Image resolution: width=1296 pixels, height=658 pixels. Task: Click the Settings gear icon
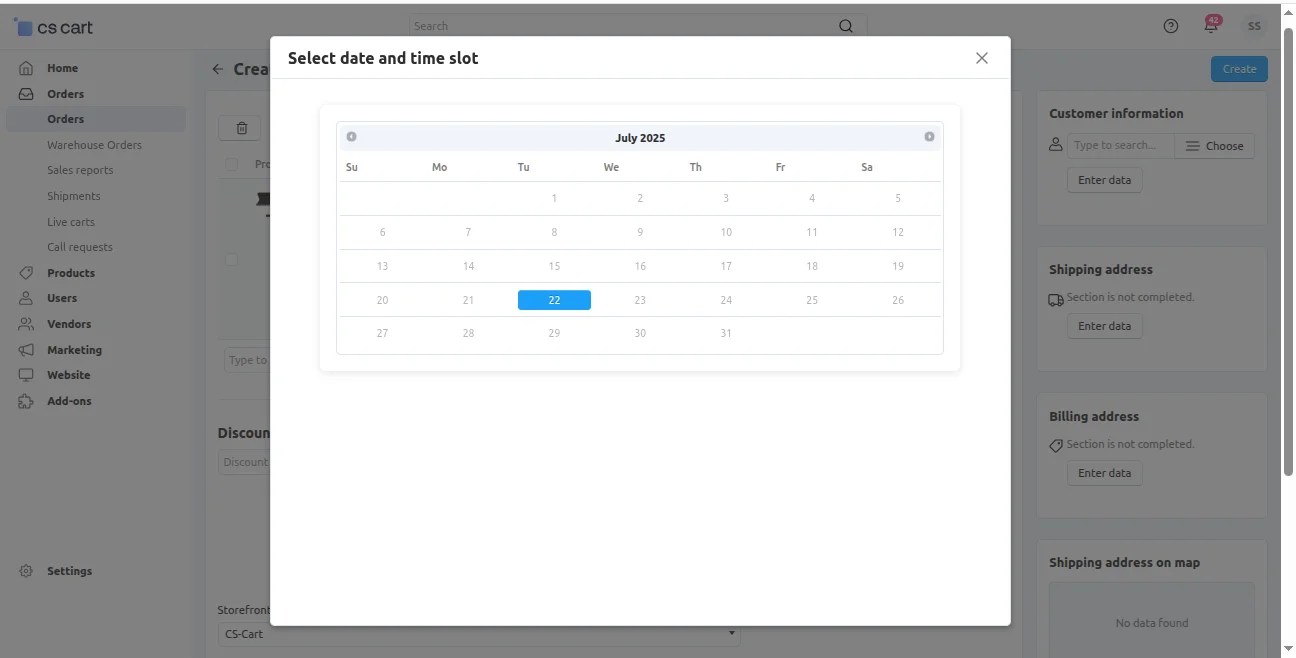tap(26, 571)
